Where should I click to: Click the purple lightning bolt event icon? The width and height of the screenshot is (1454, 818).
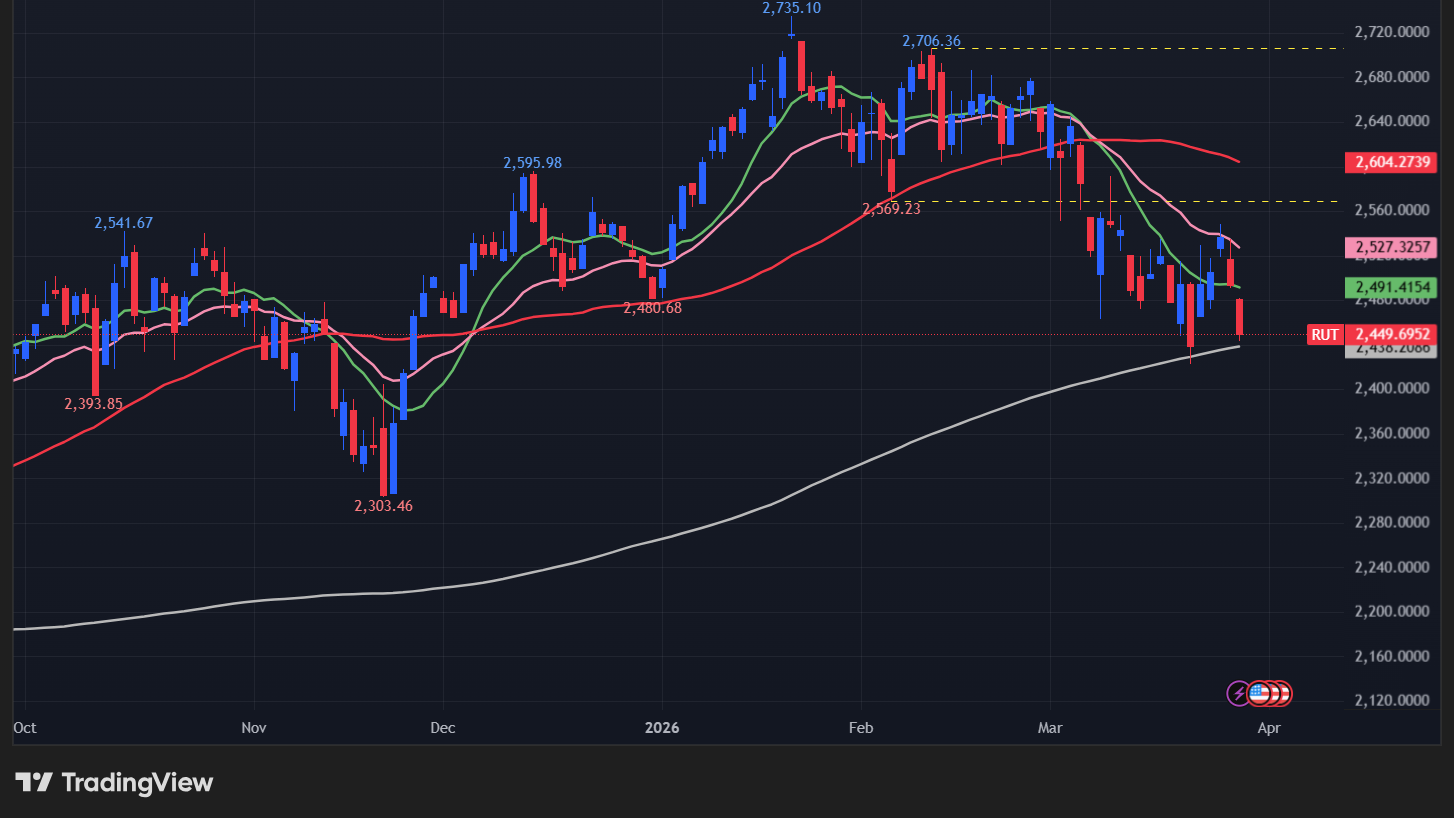(1238, 693)
